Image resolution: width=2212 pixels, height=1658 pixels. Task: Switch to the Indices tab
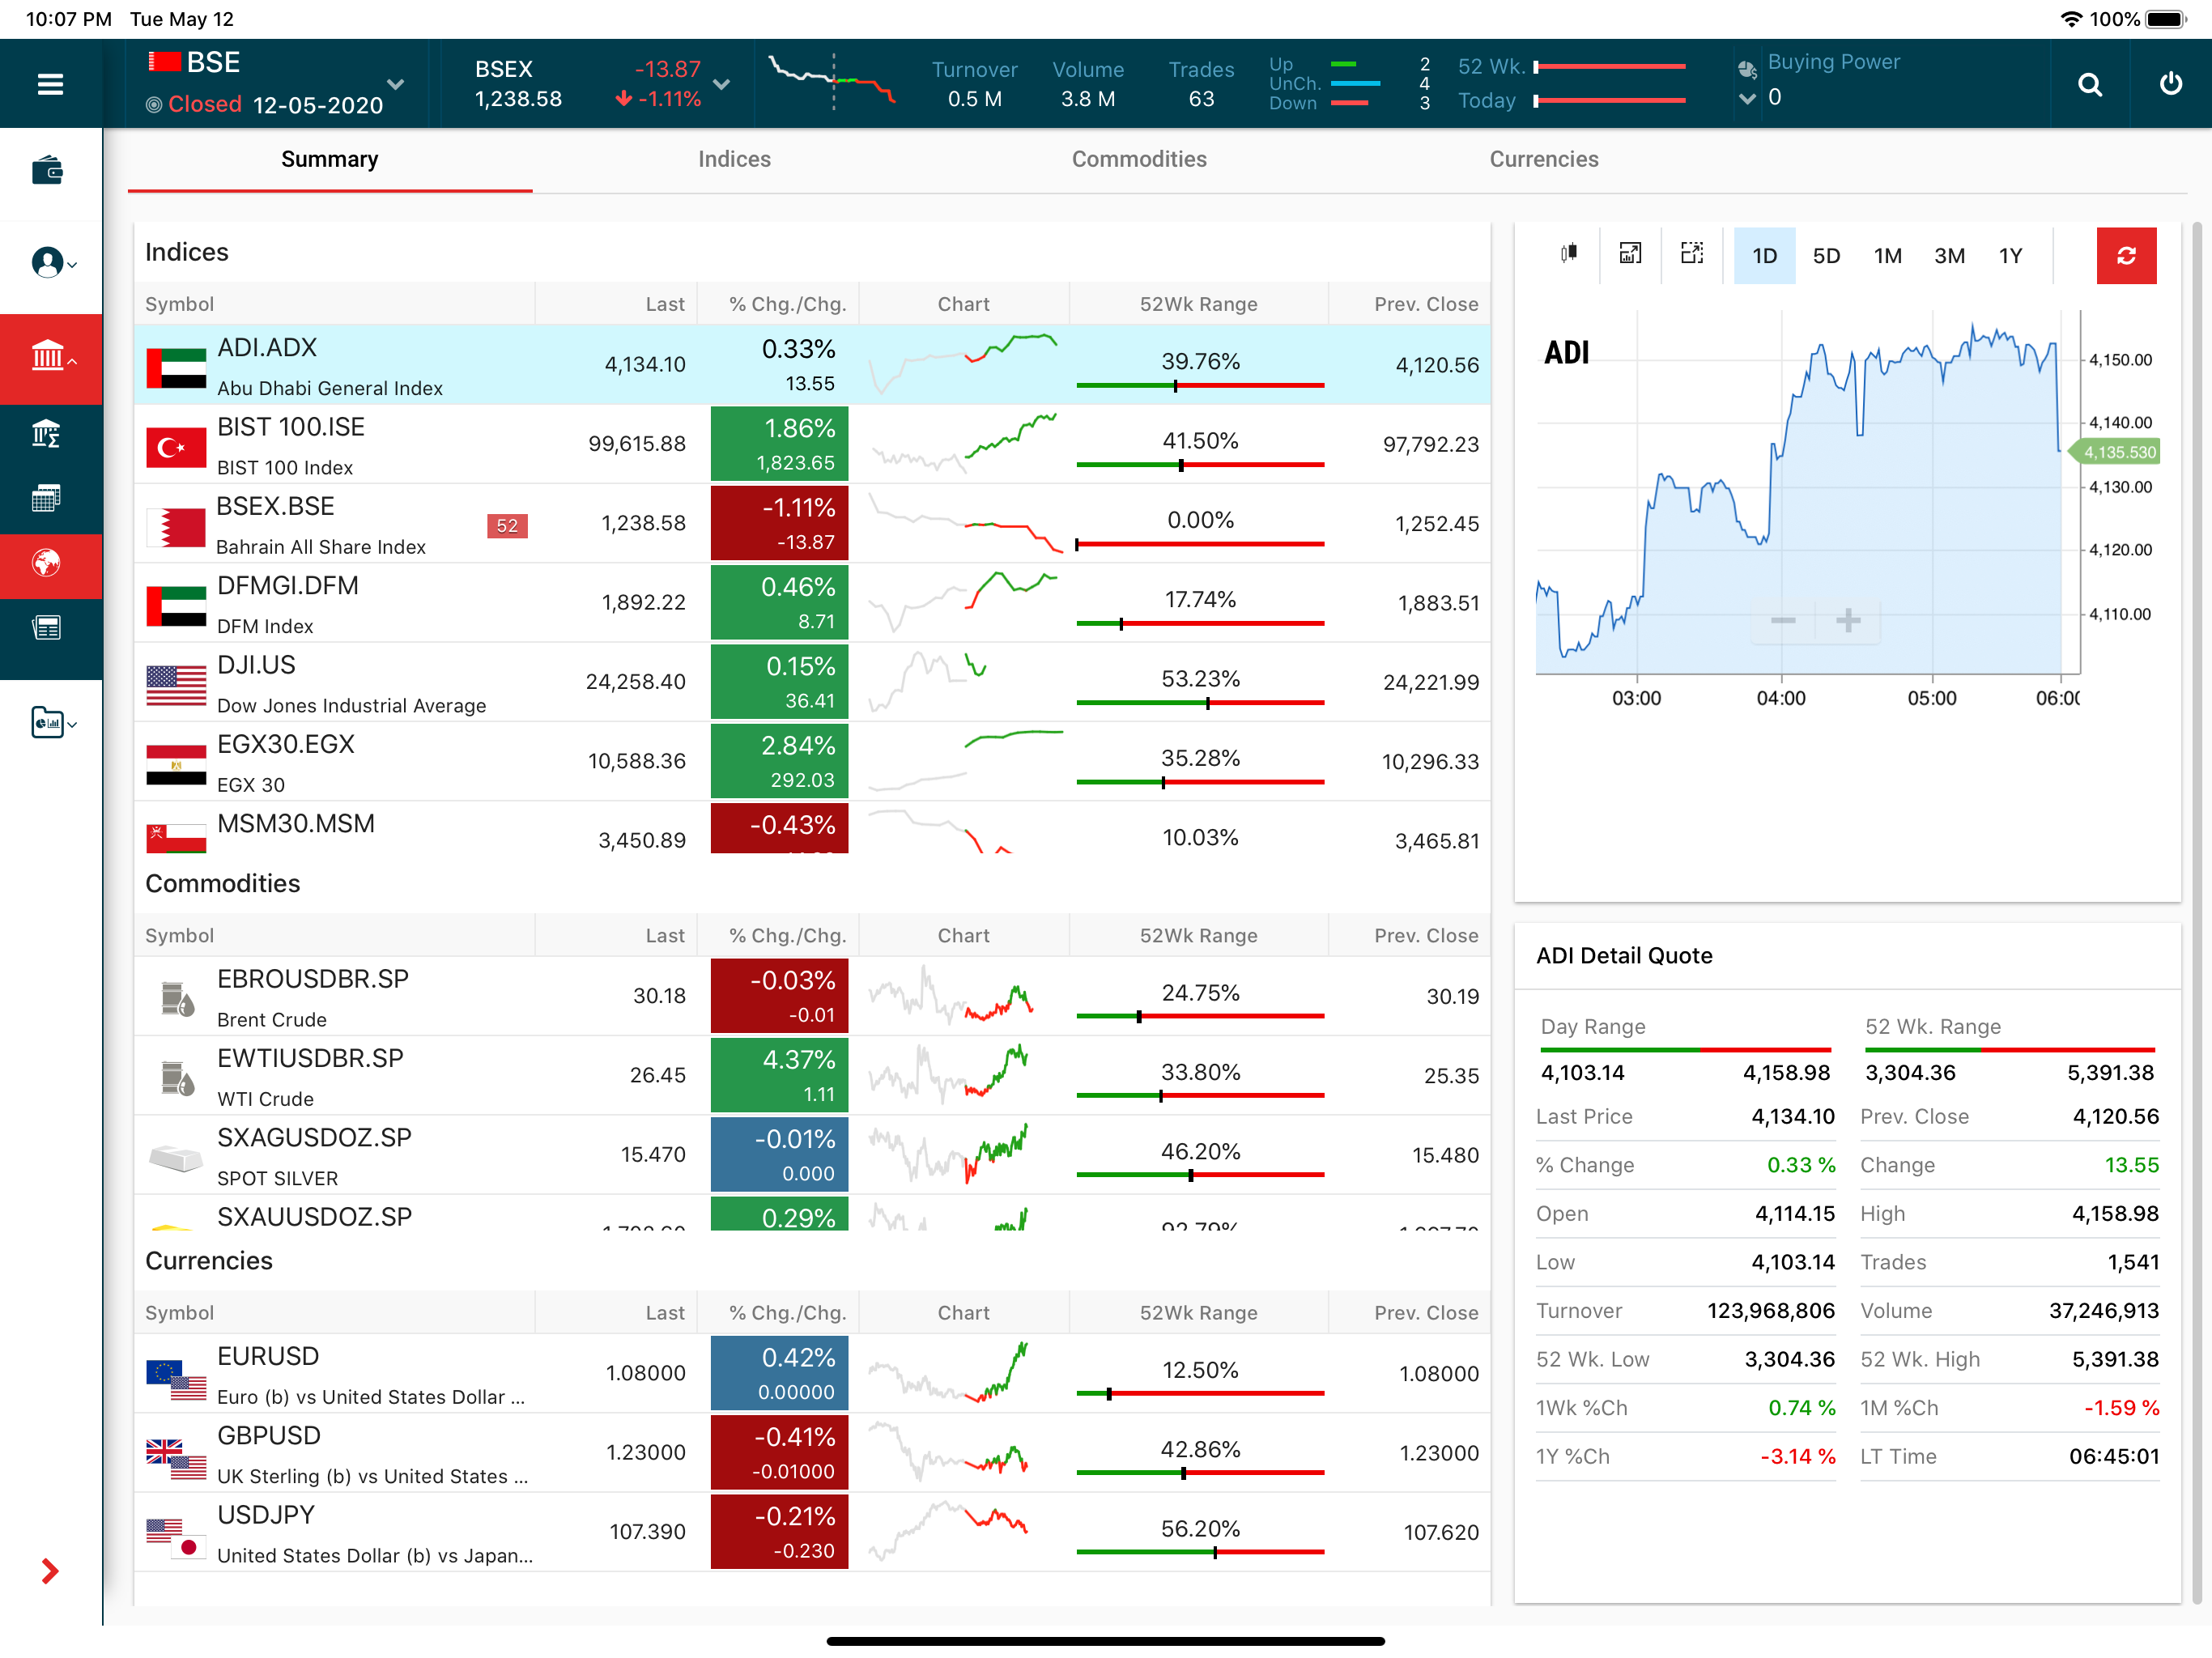(x=734, y=159)
